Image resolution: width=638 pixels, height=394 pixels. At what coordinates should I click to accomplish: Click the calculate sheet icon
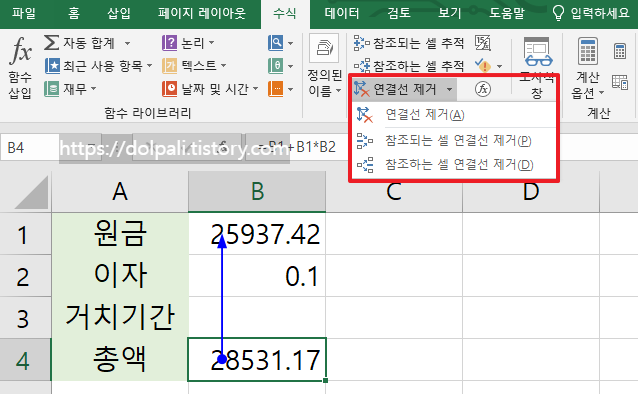(620, 82)
